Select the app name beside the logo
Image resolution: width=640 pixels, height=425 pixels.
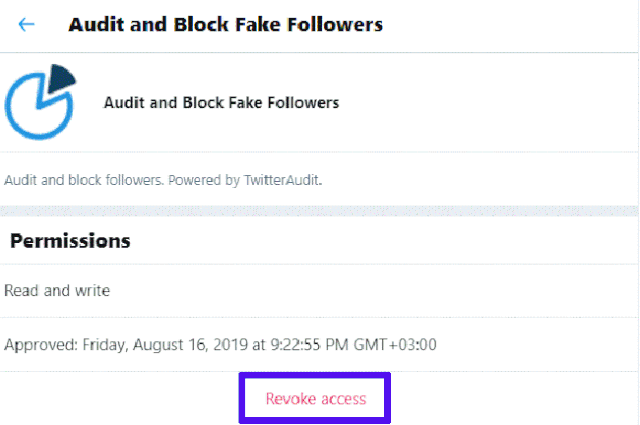pyautogui.click(x=221, y=102)
